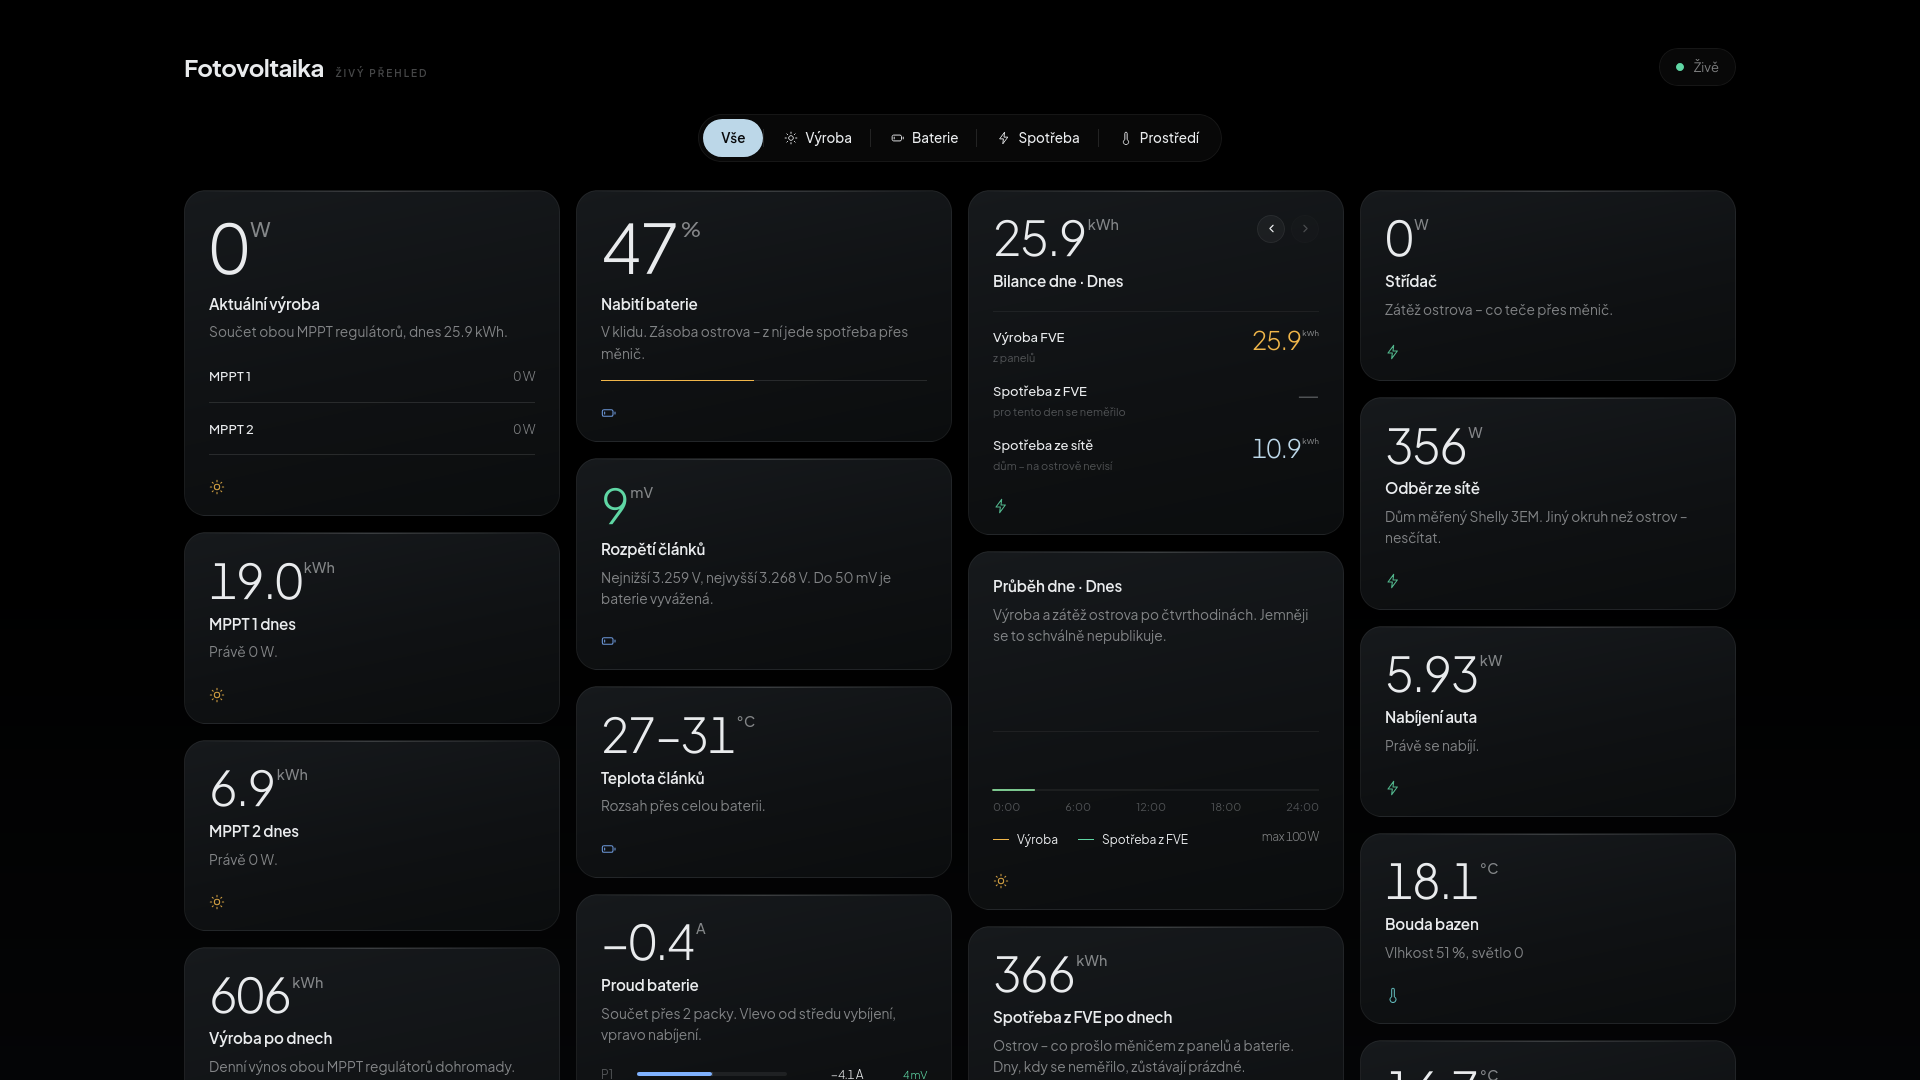
Task: Click the max 100 W chart label
Action: click(1290, 837)
